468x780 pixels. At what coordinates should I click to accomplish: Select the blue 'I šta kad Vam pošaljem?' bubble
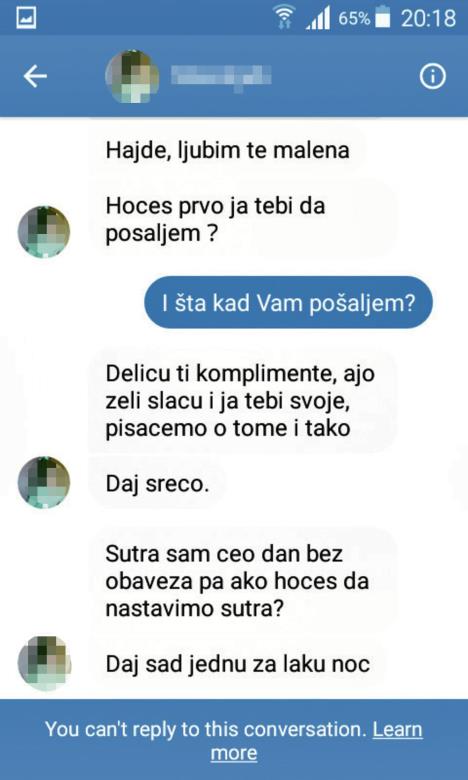click(x=288, y=302)
